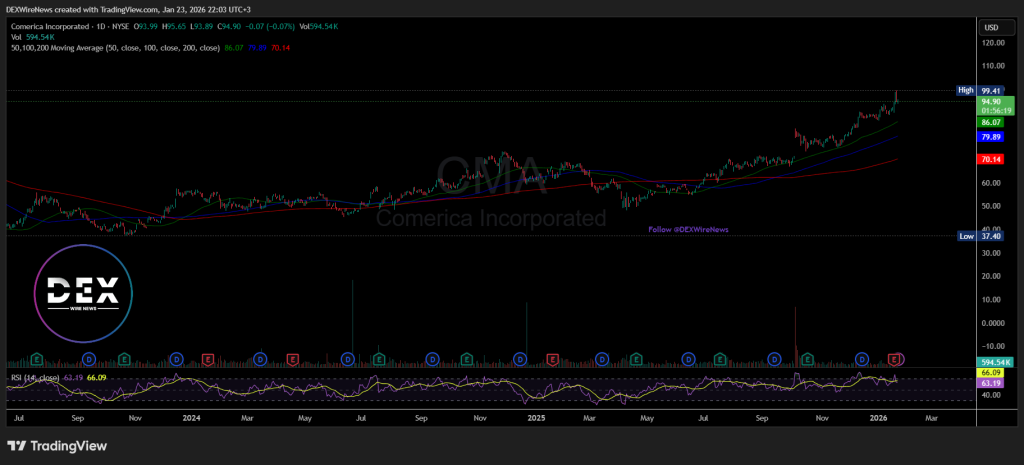Open the September 2025 dividend marker
Screen dimensions: 1024x465
[775, 359]
